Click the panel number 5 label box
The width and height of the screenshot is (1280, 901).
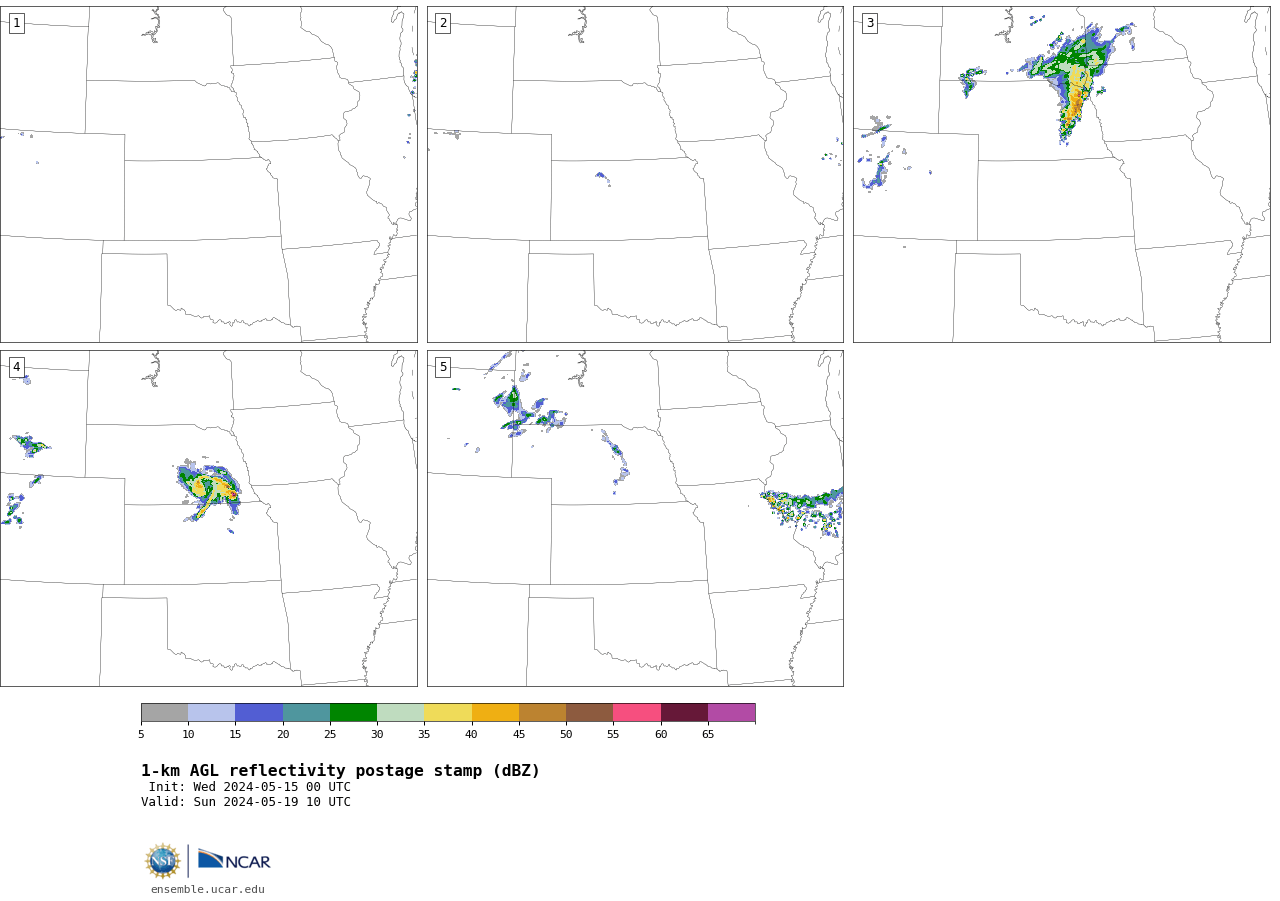(x=443, y=367)
